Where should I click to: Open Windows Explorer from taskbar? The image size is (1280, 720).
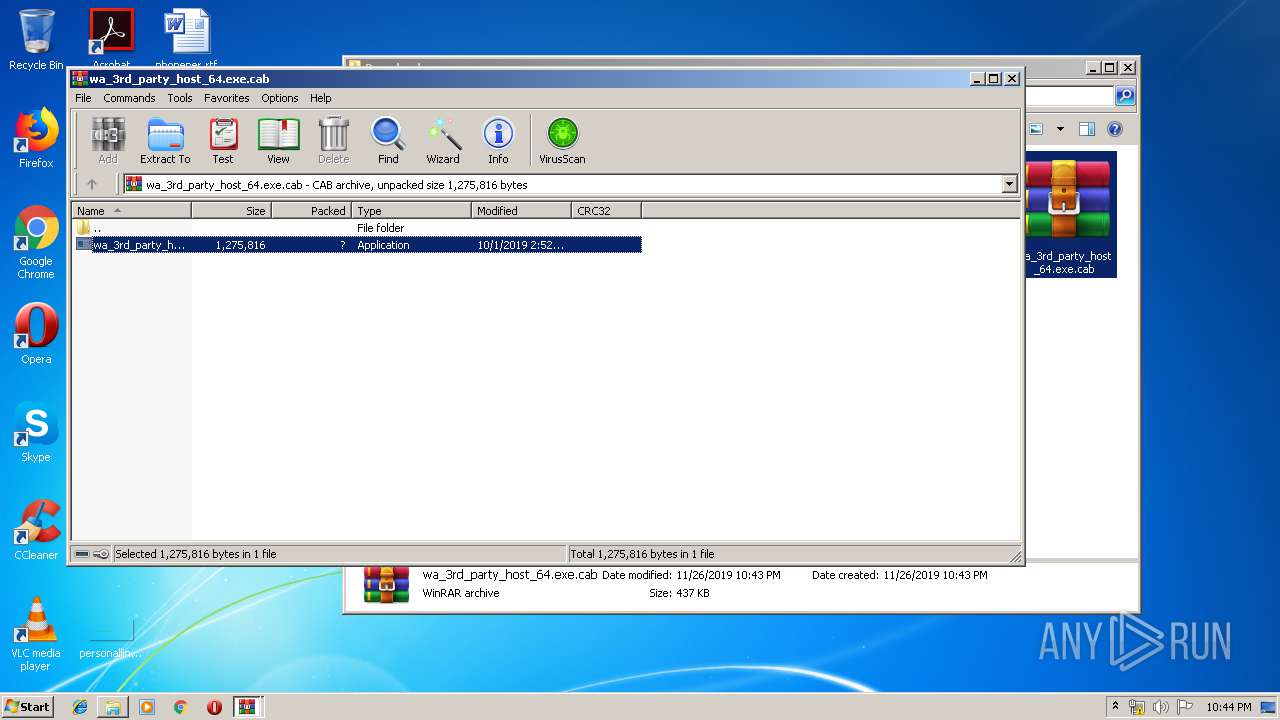point(113,707)
